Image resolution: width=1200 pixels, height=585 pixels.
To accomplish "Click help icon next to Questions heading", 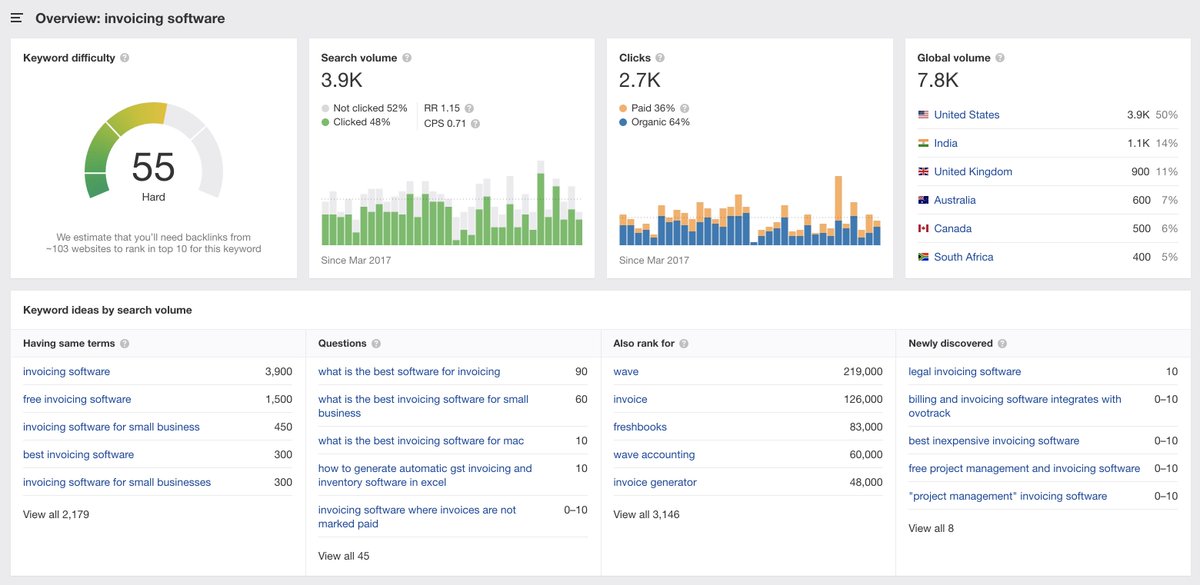I will click(x=376, y=344).
